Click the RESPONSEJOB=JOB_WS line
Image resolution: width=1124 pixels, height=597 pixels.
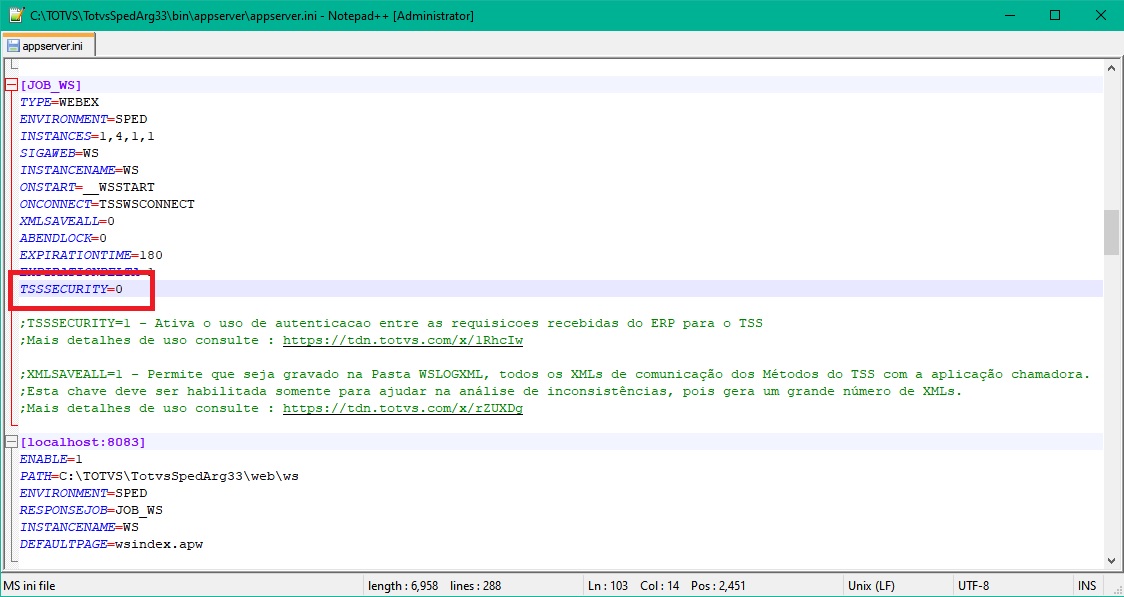(91, 510)
